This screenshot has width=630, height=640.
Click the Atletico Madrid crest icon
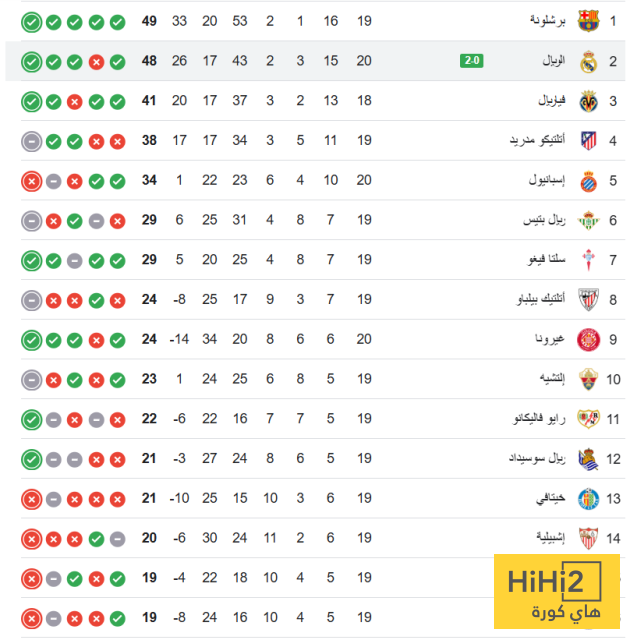point(589,141)
